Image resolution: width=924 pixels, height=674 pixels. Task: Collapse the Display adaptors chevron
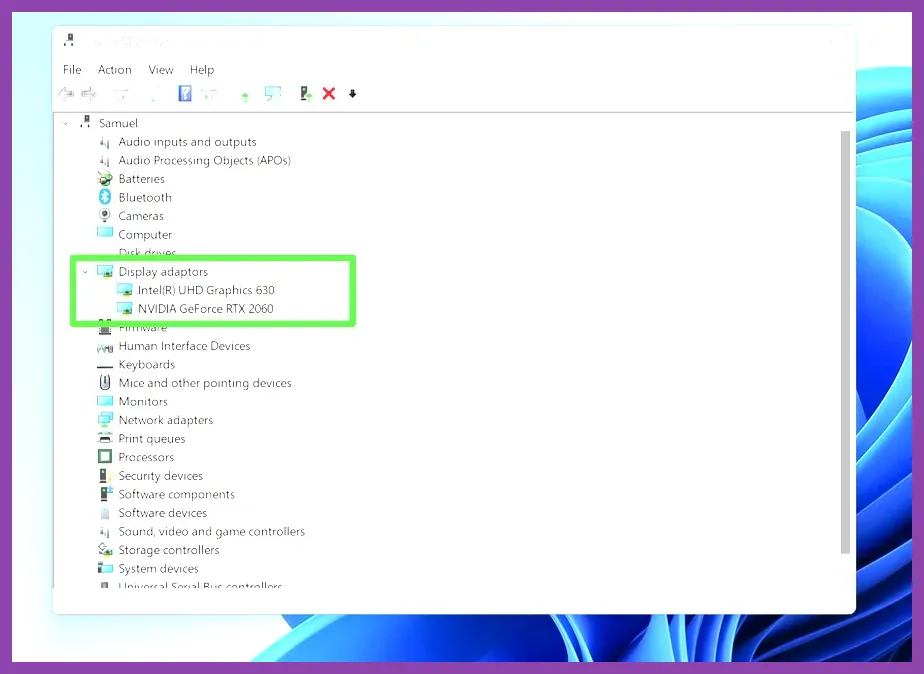pyautogui.click(x=85, y=272)
